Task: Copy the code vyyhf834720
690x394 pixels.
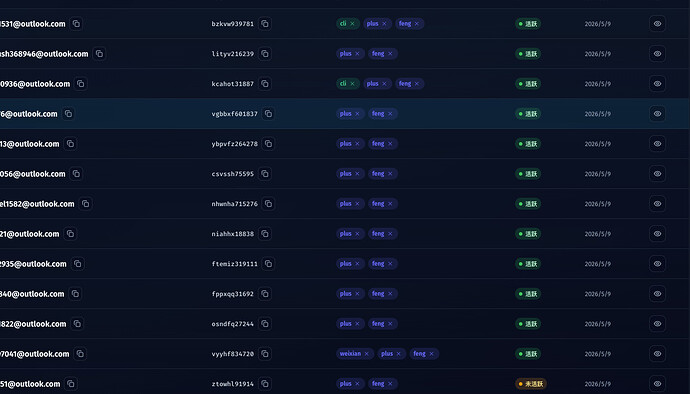Action: (x=265, y=353)
